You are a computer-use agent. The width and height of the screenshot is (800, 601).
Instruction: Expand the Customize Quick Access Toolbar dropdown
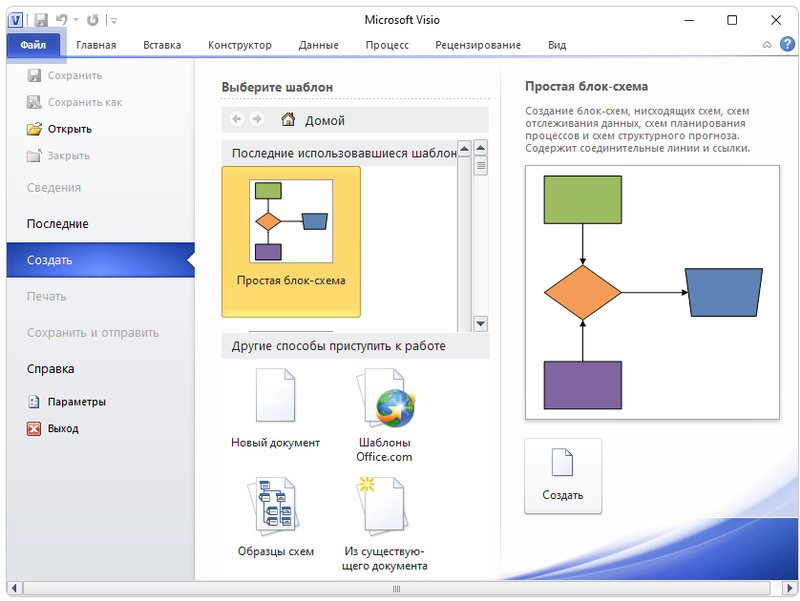113,20
